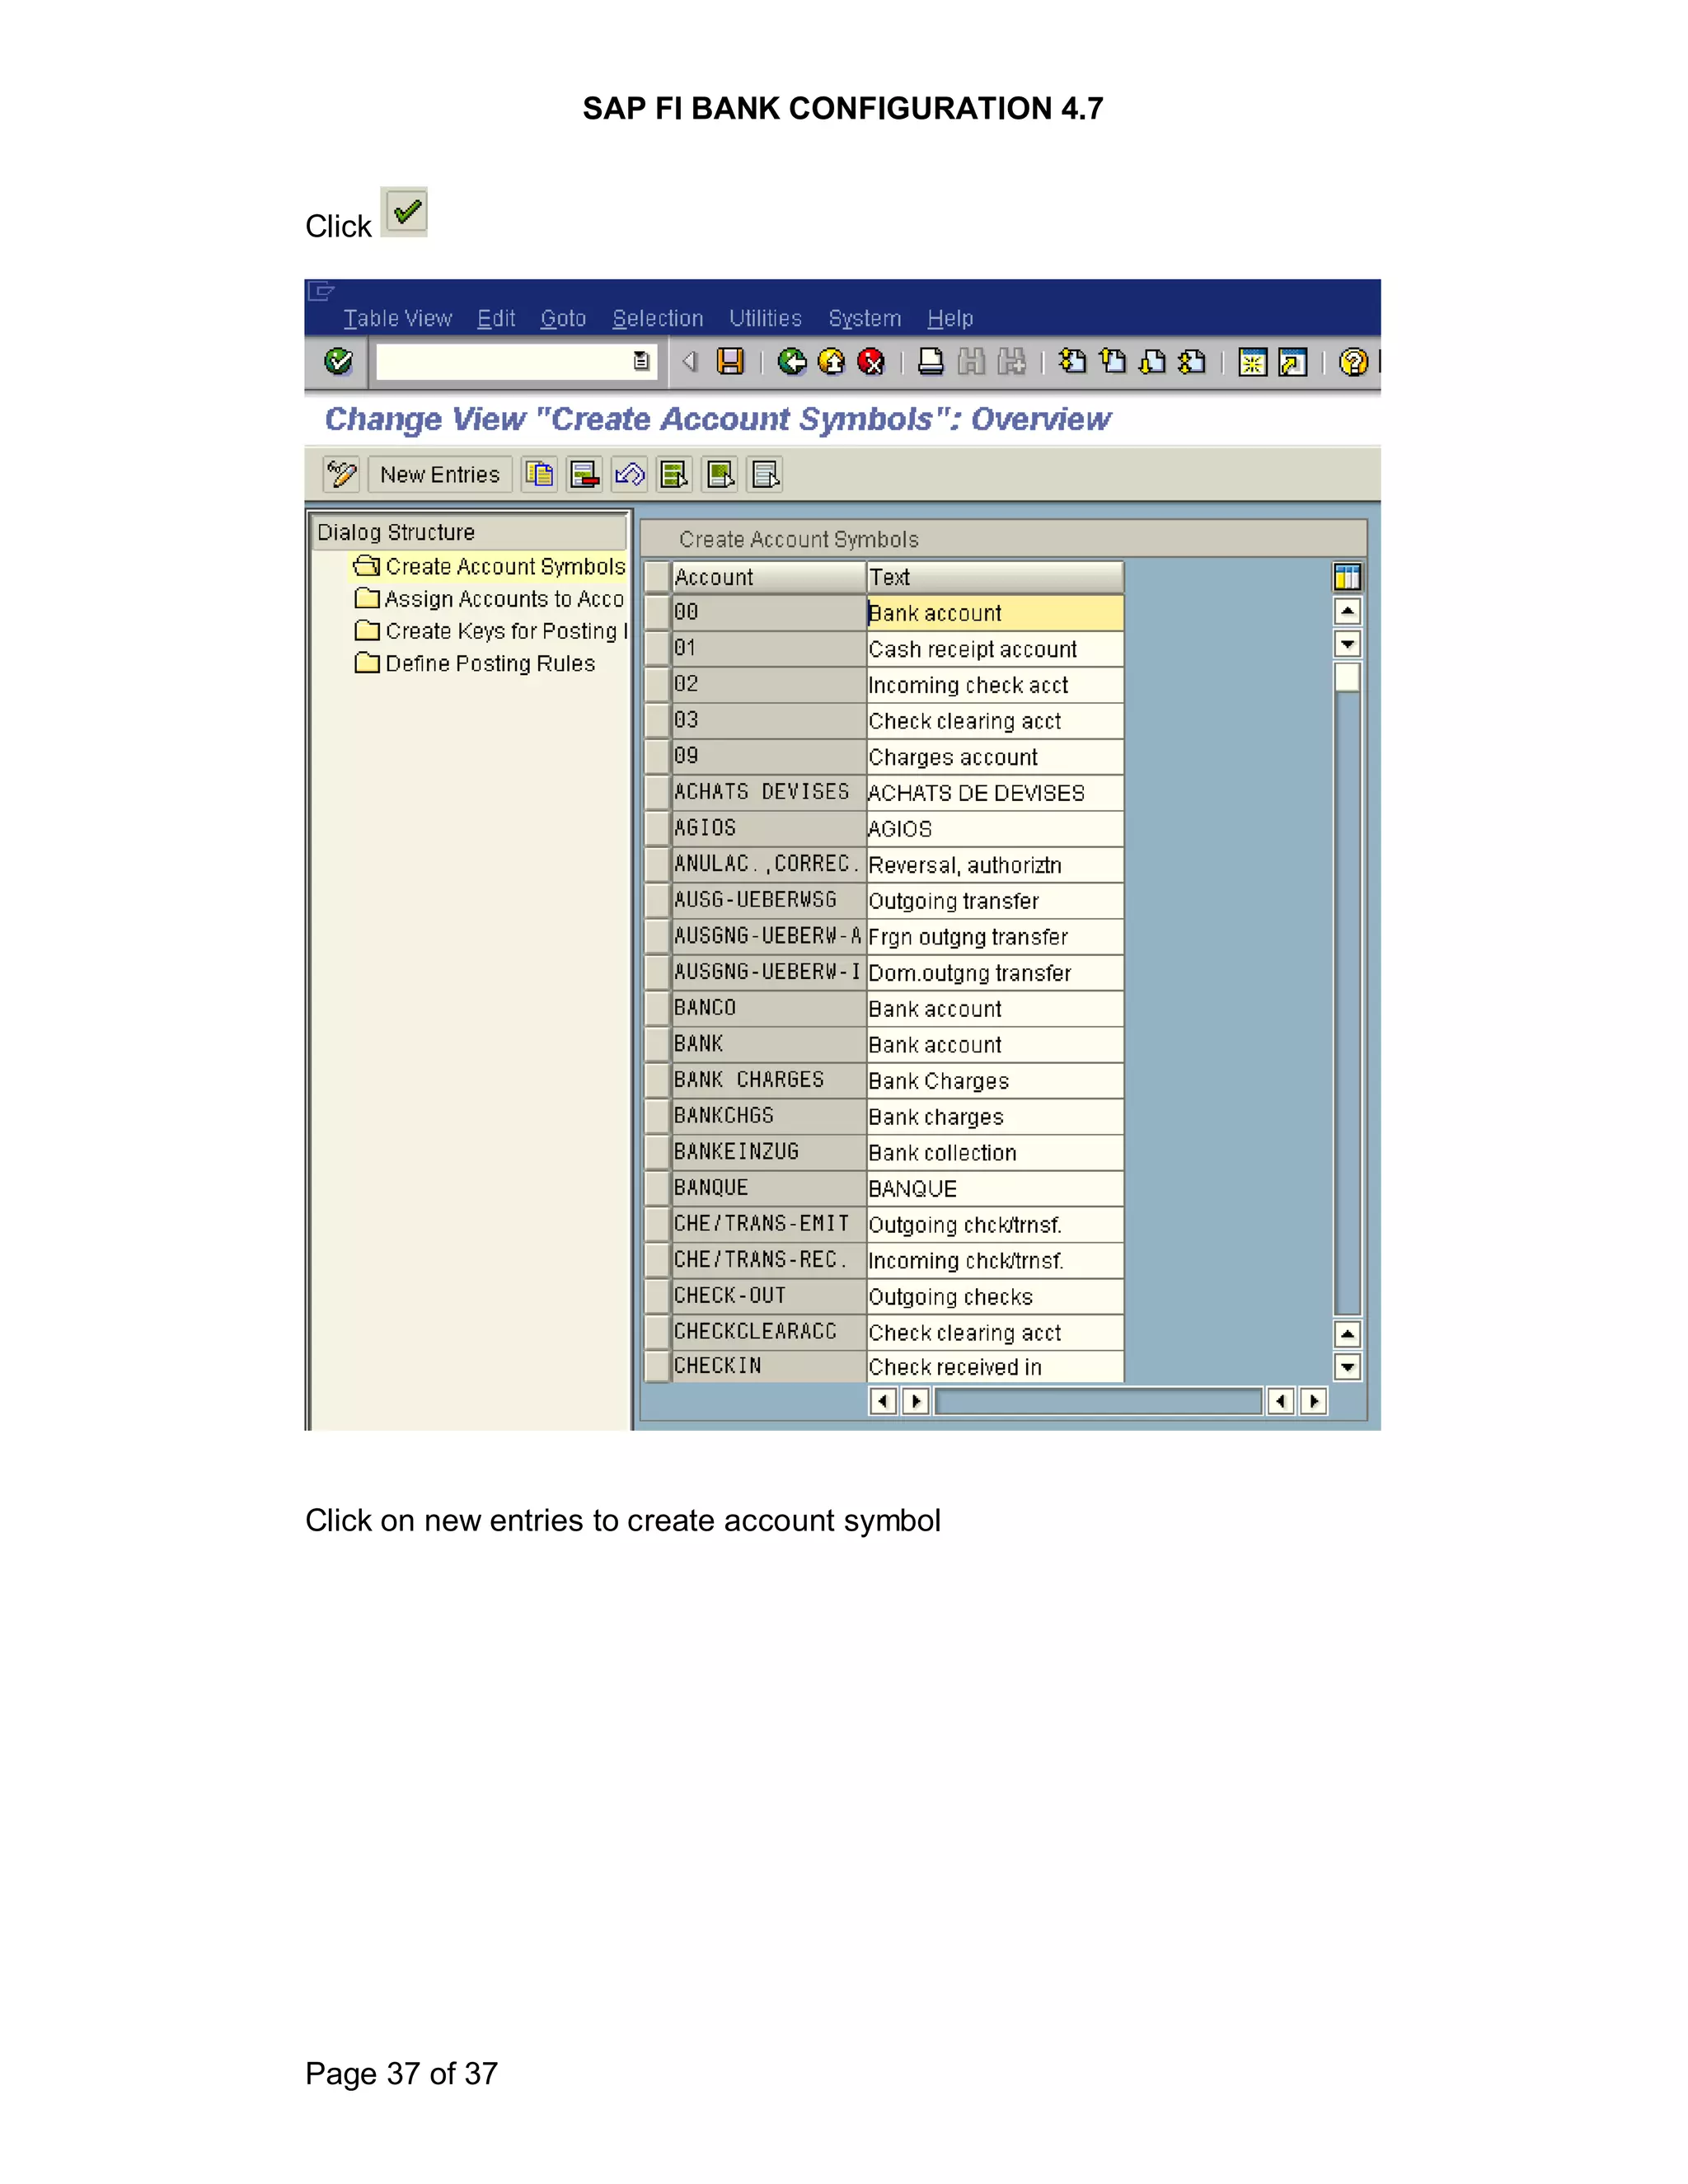Image resolution: width=1688 pixels, height=2184 pixels.
Task: Click the Undo Change icon
Action: click(x=629, y=474)
